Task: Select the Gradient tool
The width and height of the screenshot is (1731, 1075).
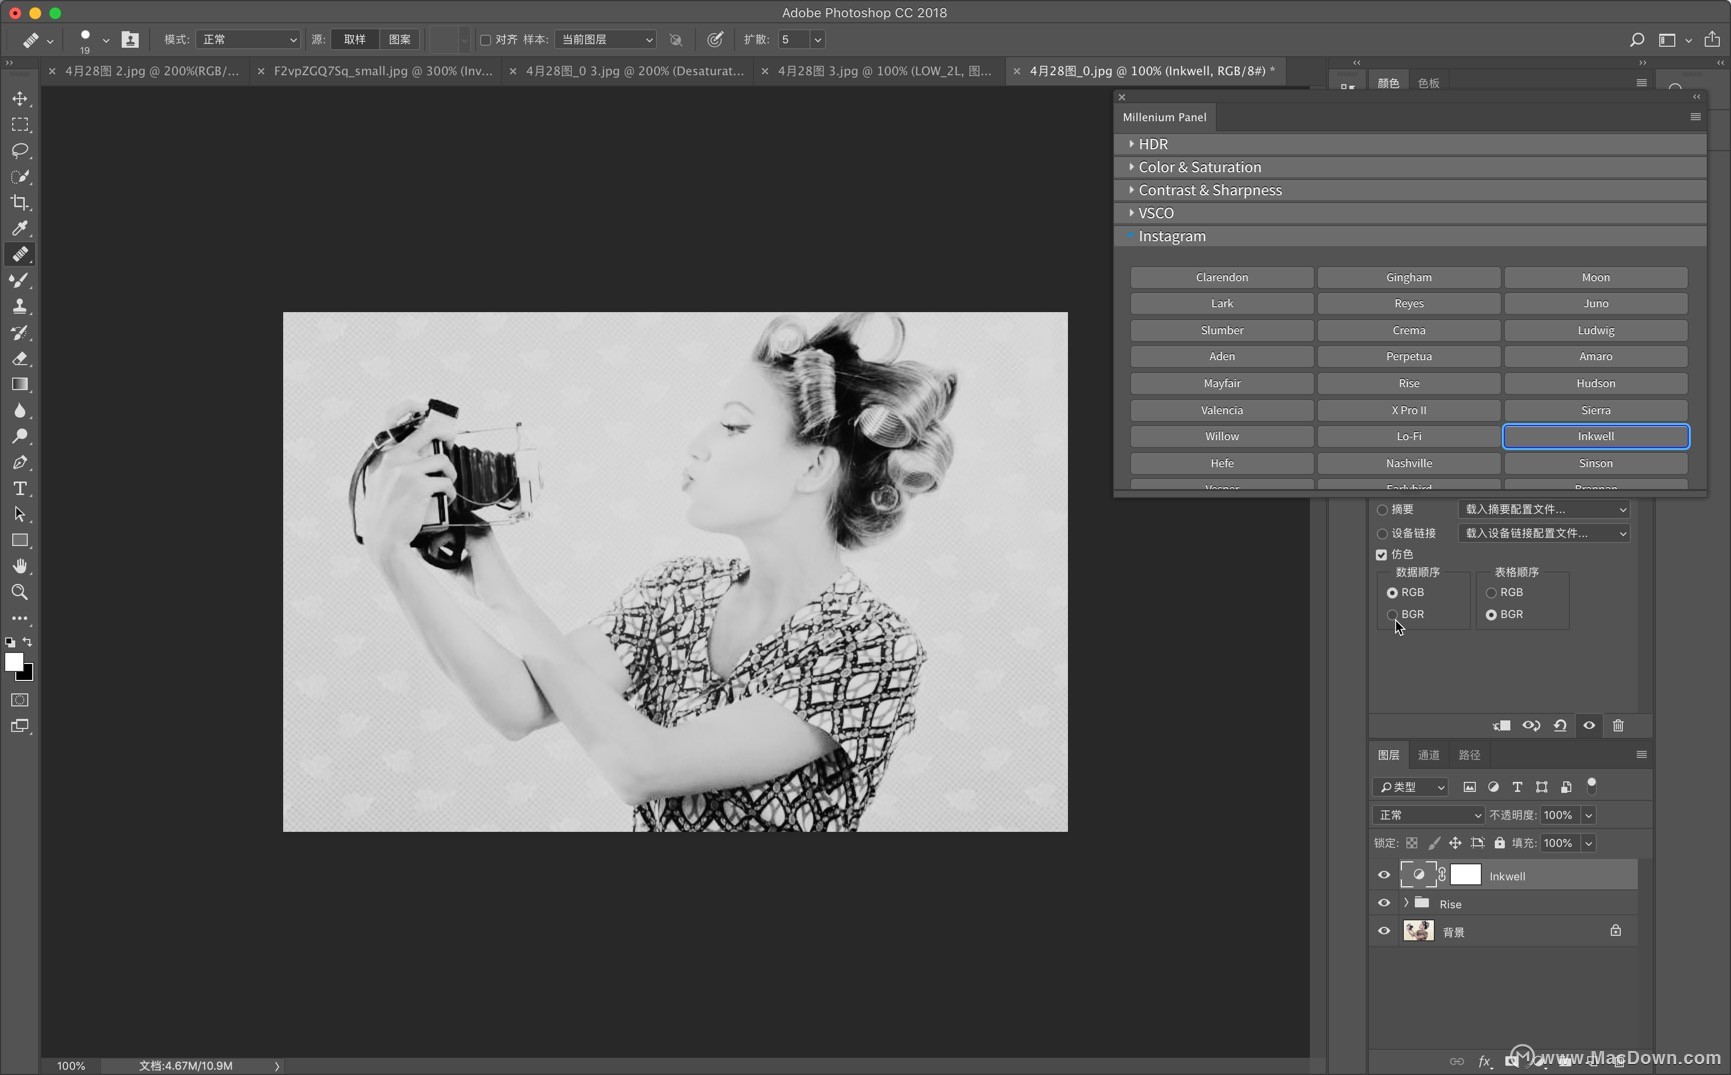Action: (x=20, y=384)
